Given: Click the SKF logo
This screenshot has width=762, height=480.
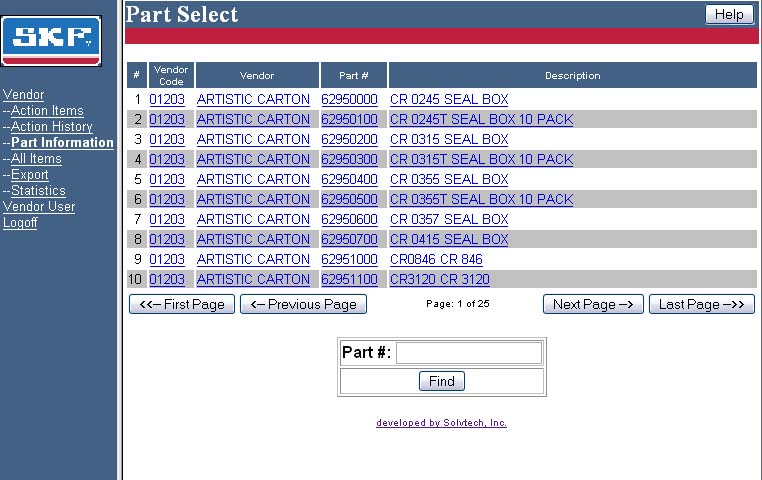Looking at the screenshot, I should pos(51,41).
